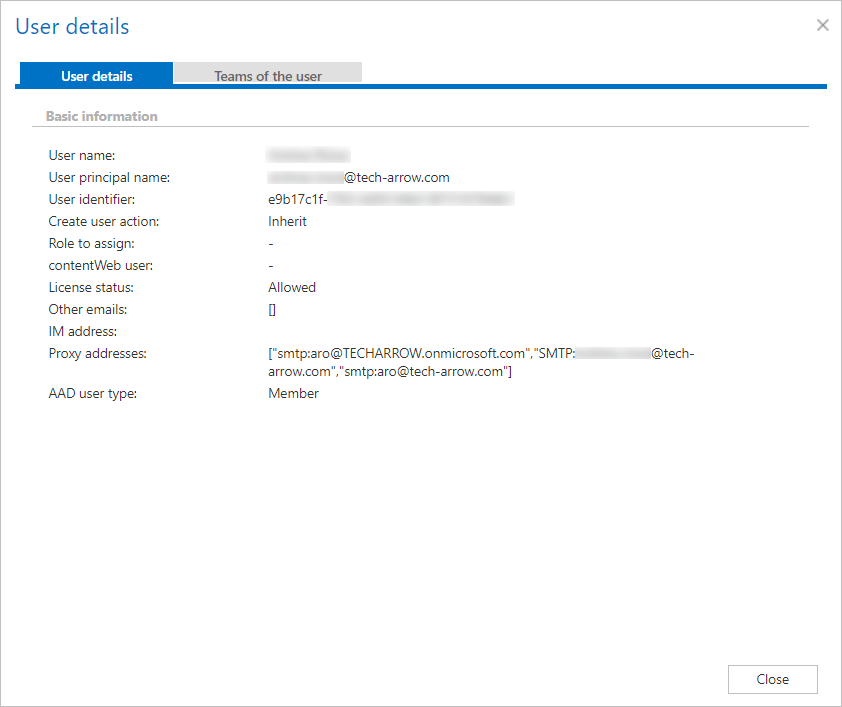Screen dimensions: 842x707
Task: Close the dialog using the X icon
Action: [x=822, y=25]
